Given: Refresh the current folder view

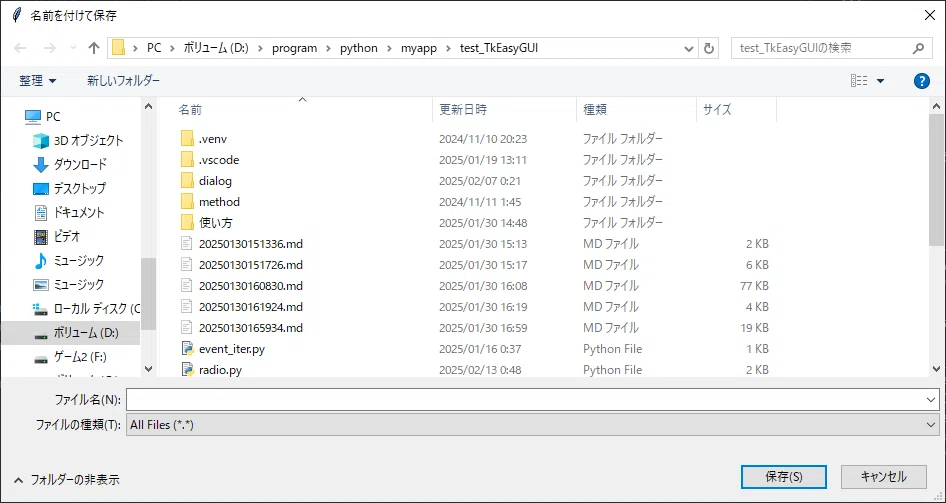Looking at the screenshot, I should [x=709, y=48].
